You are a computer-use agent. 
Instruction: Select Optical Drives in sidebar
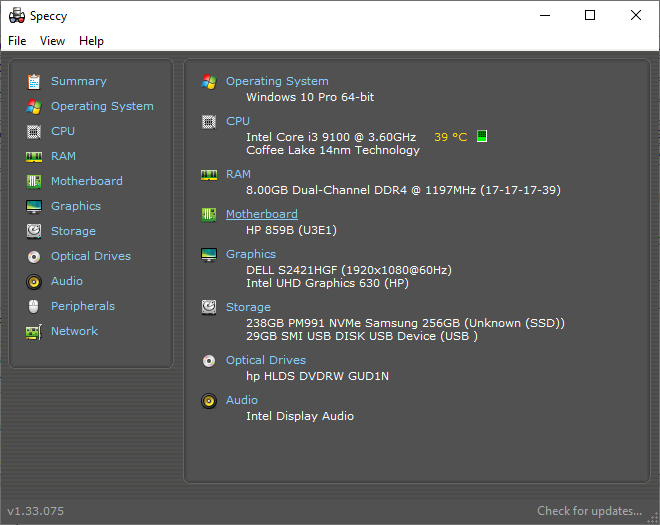click(91, 256)
